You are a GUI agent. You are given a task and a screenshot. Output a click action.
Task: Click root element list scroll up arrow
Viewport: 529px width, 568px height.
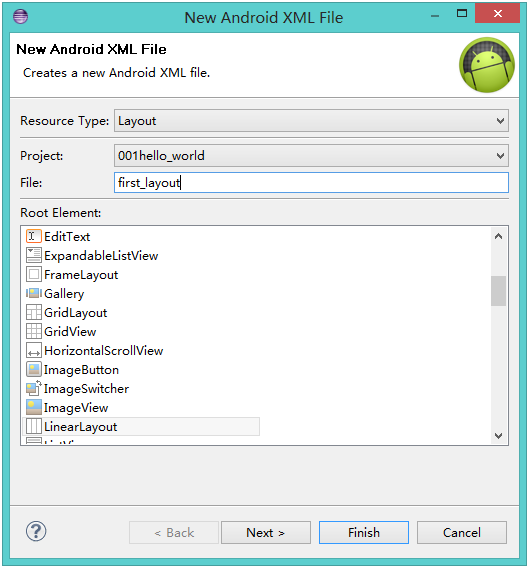pyautogui.click(x=499, y=237)
